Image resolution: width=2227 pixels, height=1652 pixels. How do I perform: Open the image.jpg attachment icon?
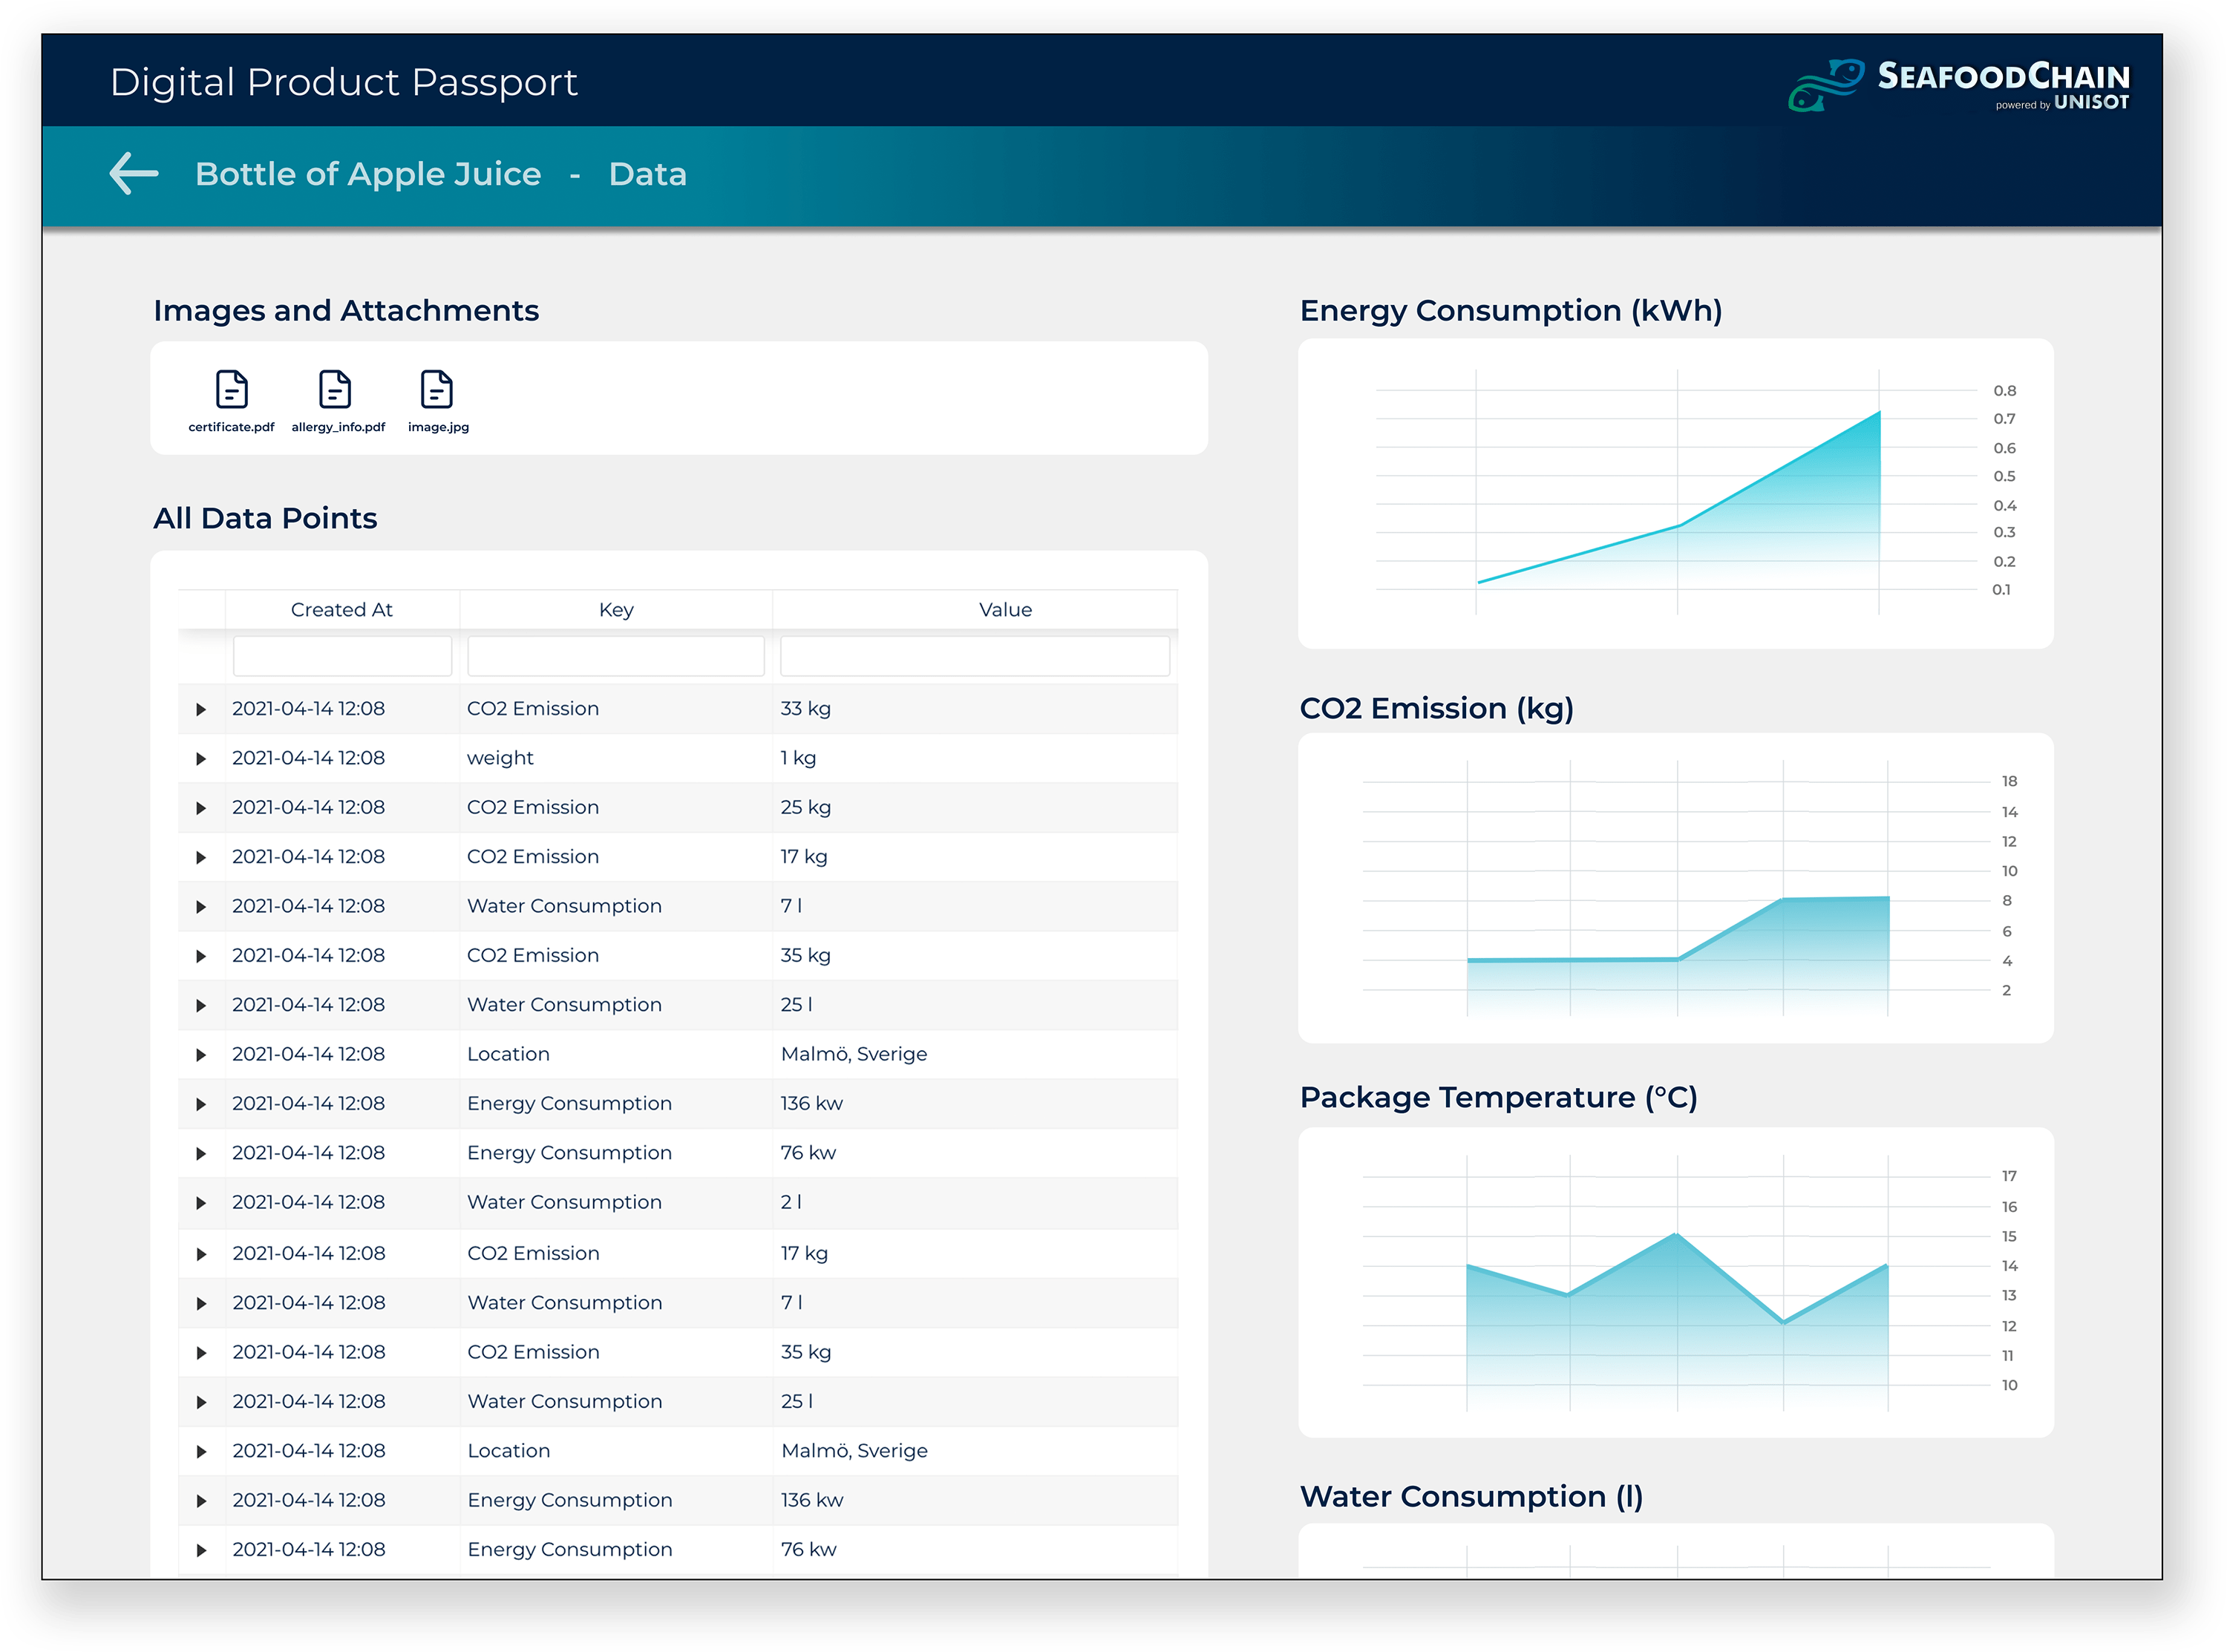click(436, 389)
